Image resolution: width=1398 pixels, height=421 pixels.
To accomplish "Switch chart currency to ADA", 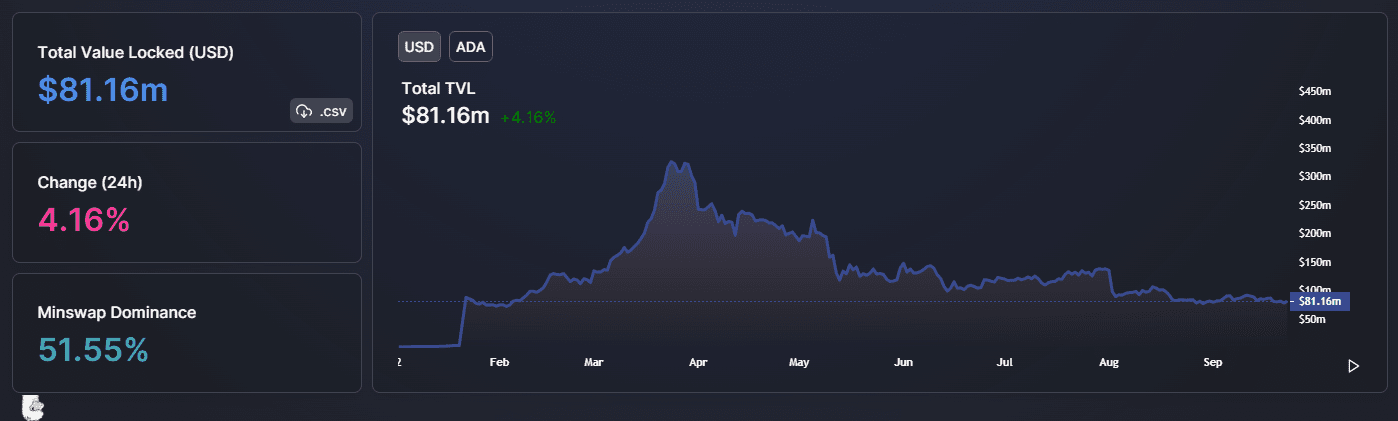I will (471, 47).
